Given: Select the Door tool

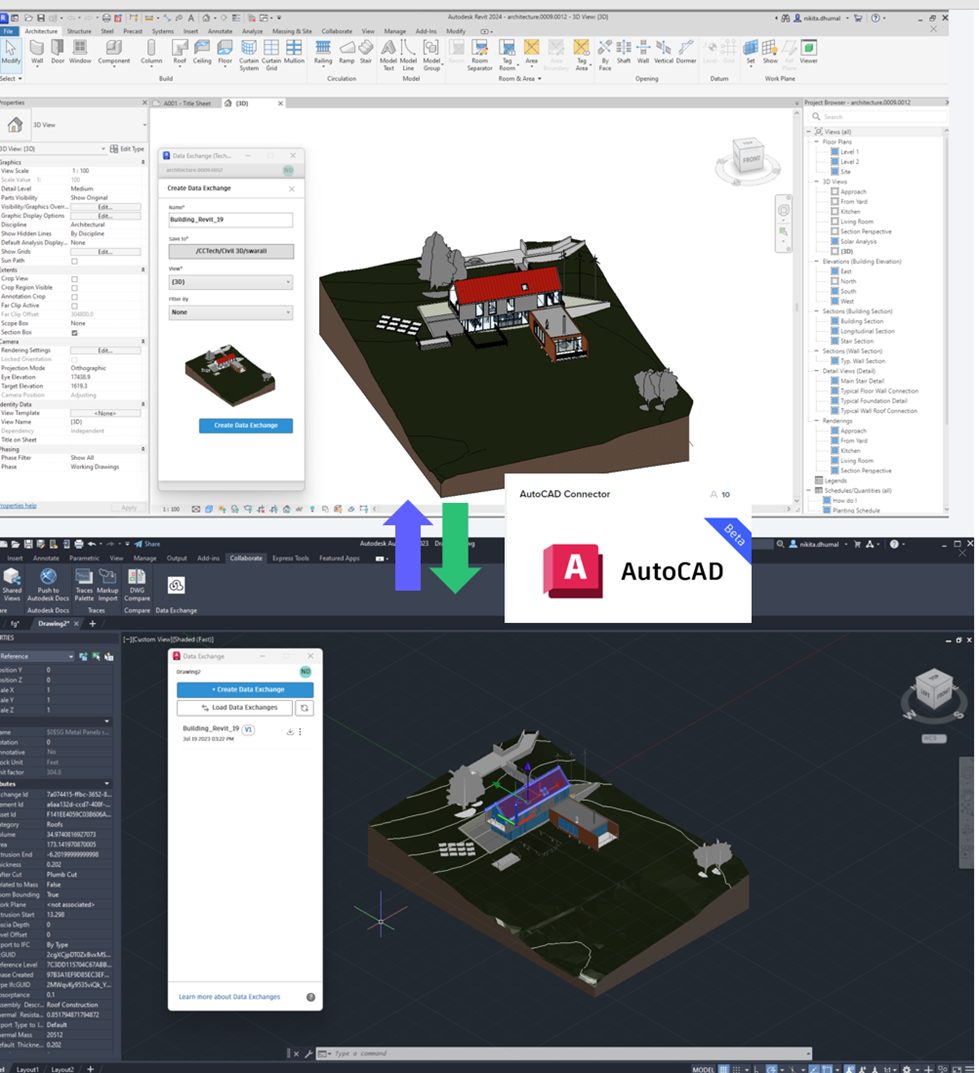Looking at the screenshot, I should (x=57, y=49).
